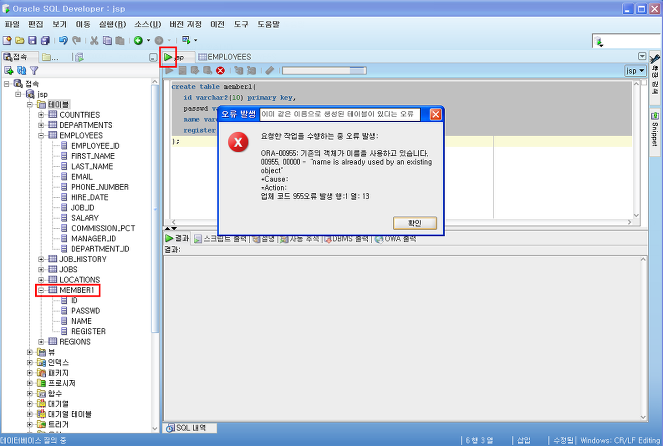Image resolution: width=663 pixels, height=446 pixels.
Task: Open the 도움말 menu
Action: click(x=268, y=24)
